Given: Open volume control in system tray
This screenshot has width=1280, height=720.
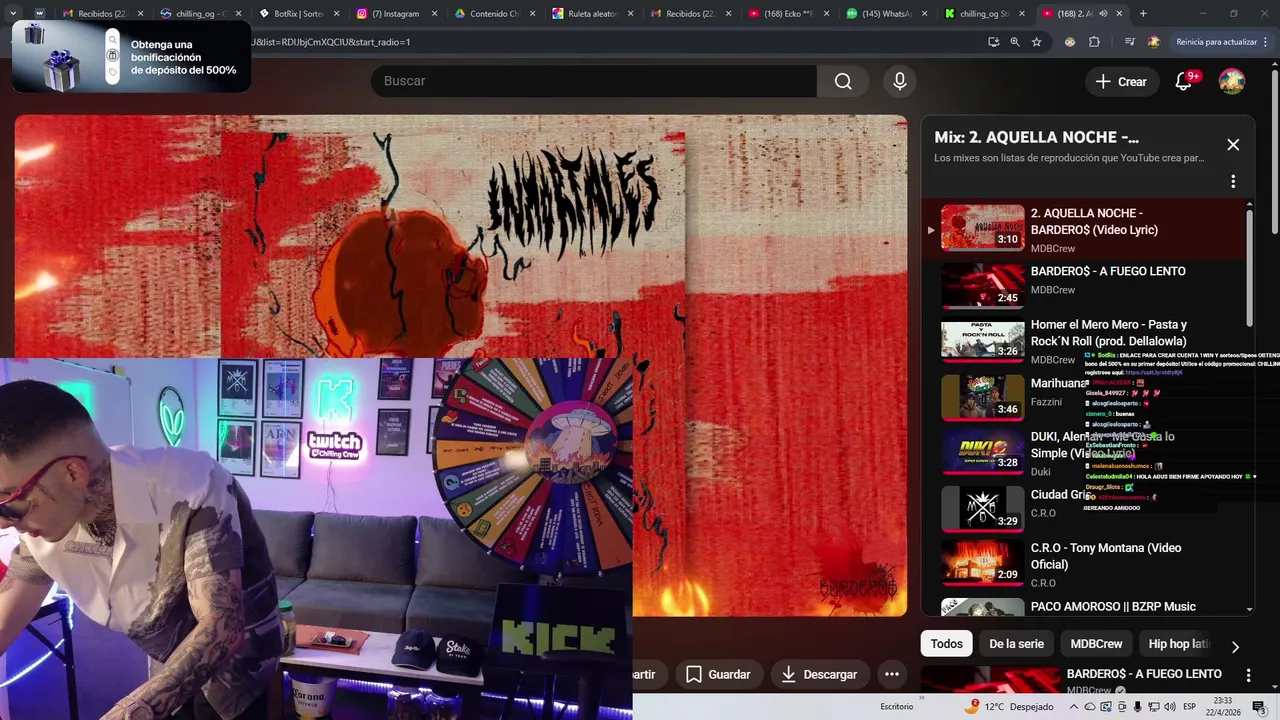Looking at the screenshot, I should point(1168,707).
